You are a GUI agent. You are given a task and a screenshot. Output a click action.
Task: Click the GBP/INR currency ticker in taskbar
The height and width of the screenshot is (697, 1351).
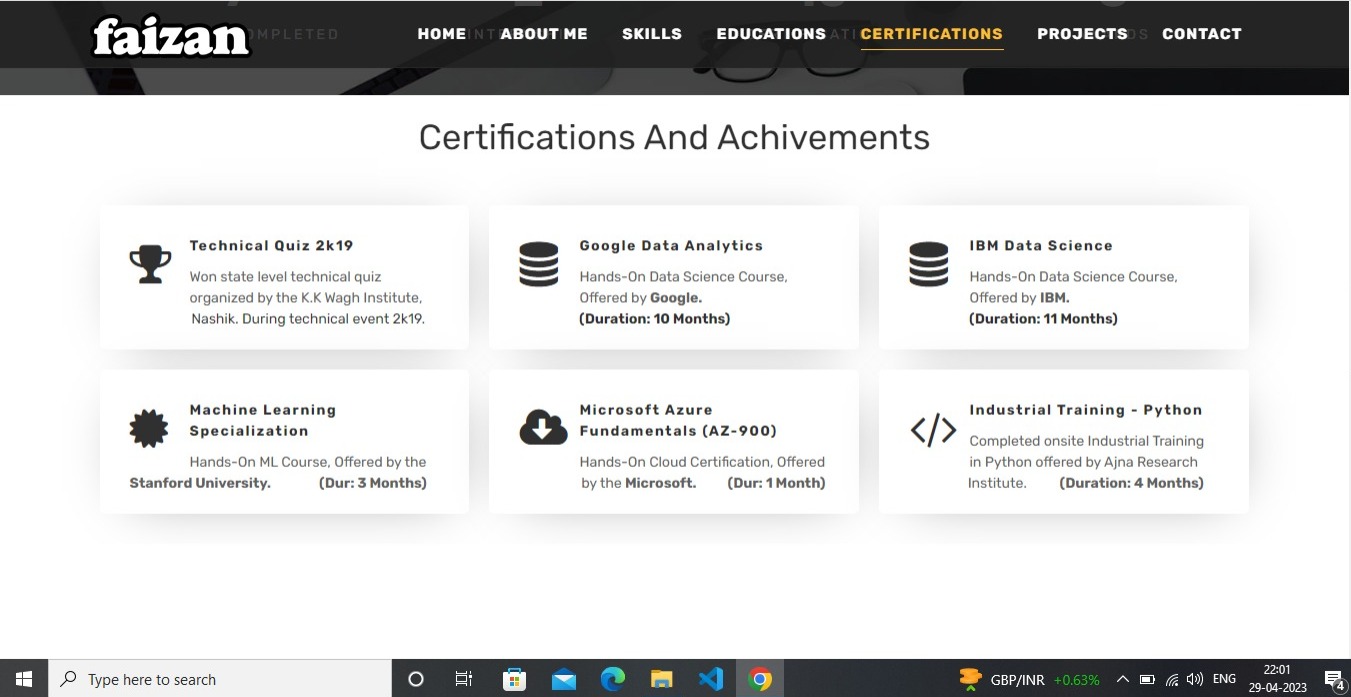coord(1017,679)
